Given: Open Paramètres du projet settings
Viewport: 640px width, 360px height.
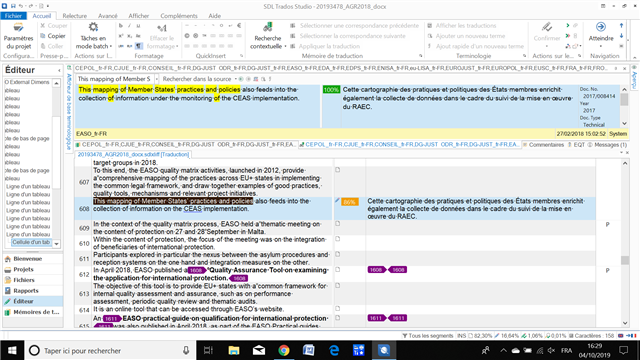Looking at the screenshot, I should [18, 36].
